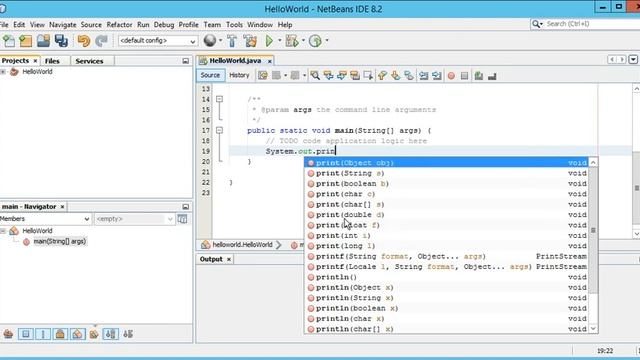Click the Uncomment editor toolbar icon
The image size is (640, 360).
(492, 76)
